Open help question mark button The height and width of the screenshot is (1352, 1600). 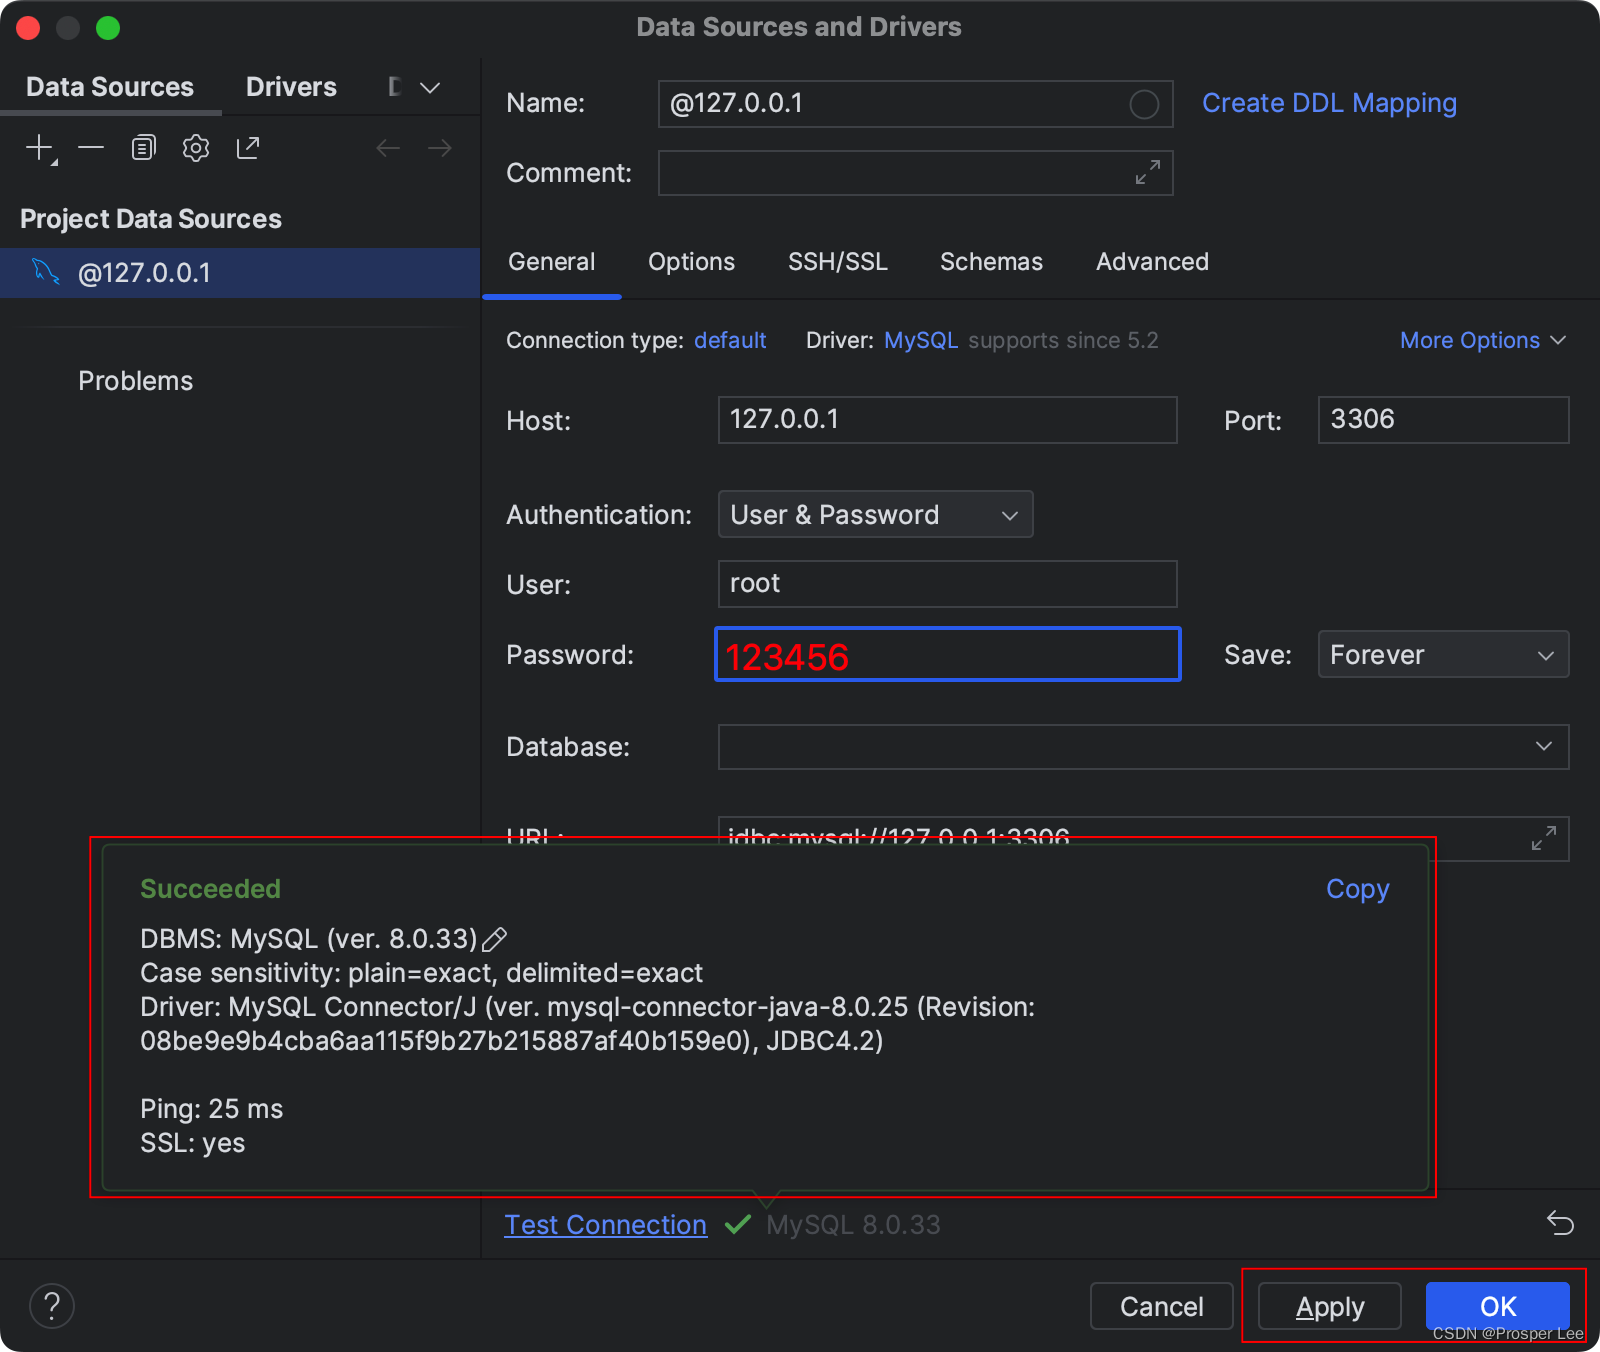click(52, 1306)
